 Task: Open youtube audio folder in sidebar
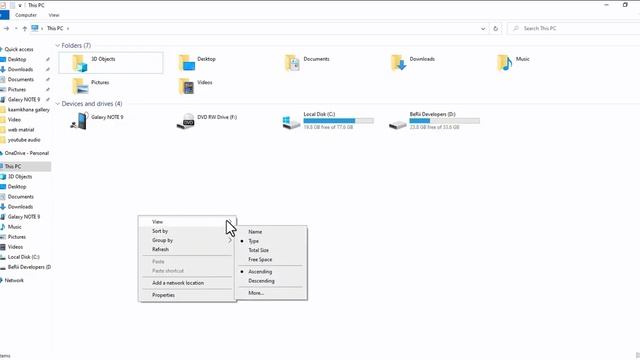(24, 140)
